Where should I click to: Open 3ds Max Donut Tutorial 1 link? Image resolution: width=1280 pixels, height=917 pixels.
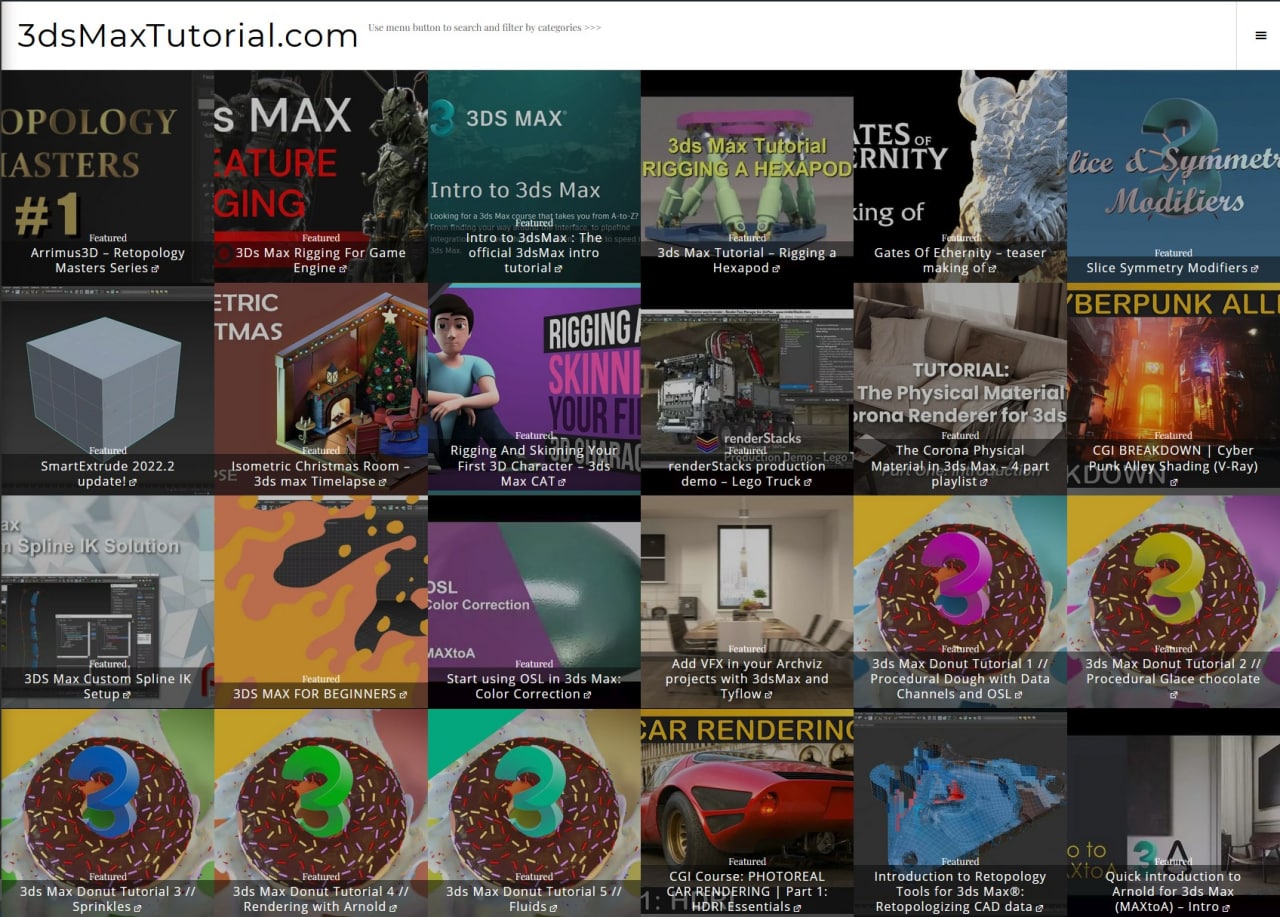(x=960, y=679)
